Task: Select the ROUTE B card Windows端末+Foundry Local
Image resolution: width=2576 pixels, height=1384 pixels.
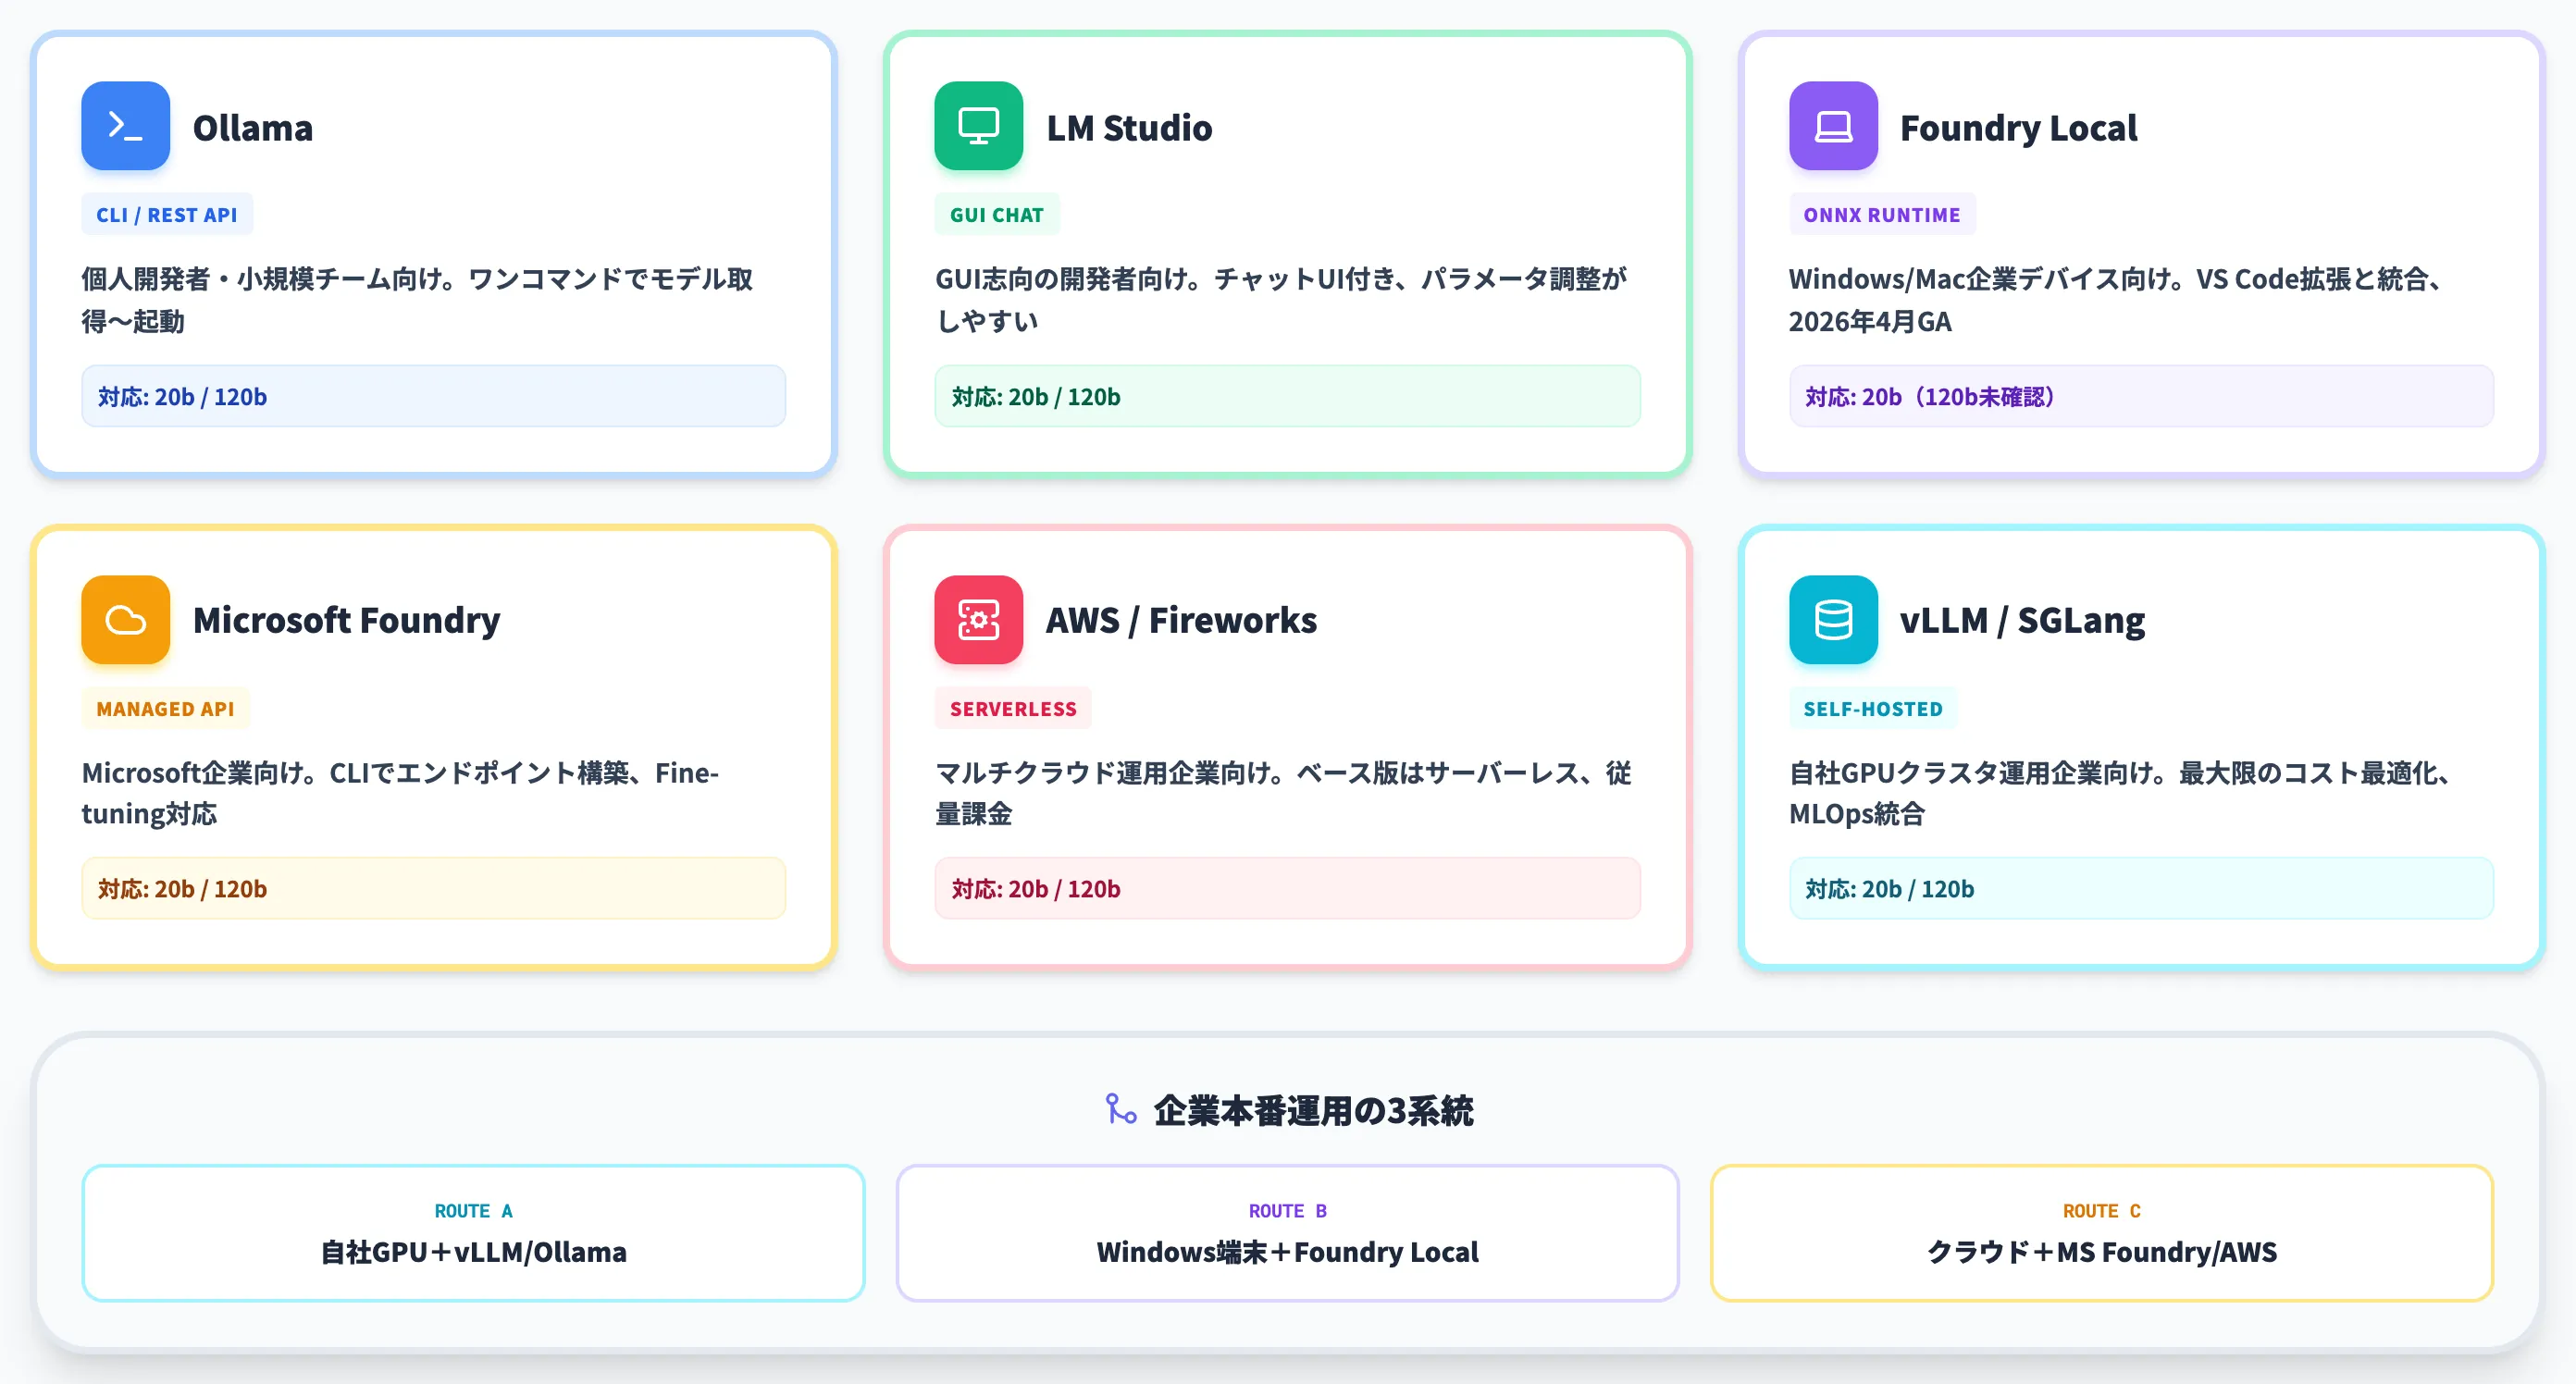Action: point(1287,1232)
